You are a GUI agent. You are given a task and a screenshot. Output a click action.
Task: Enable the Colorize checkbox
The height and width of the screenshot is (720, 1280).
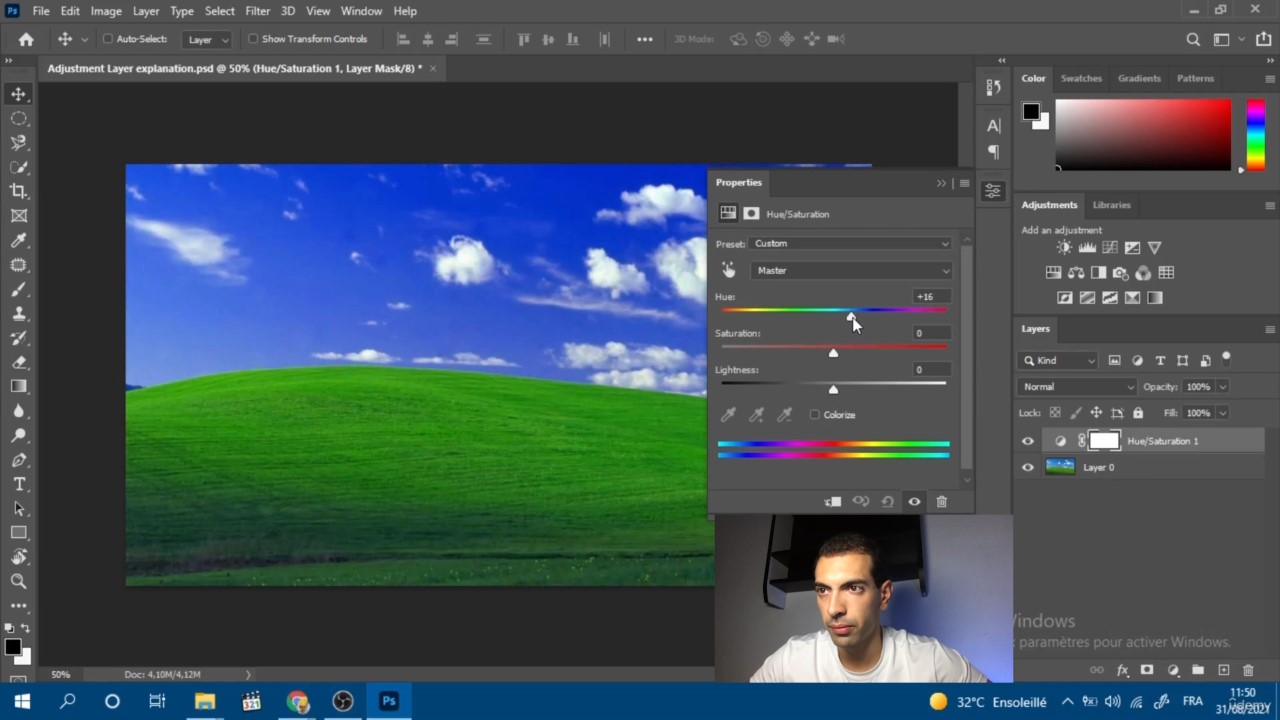tap(815, 414)
